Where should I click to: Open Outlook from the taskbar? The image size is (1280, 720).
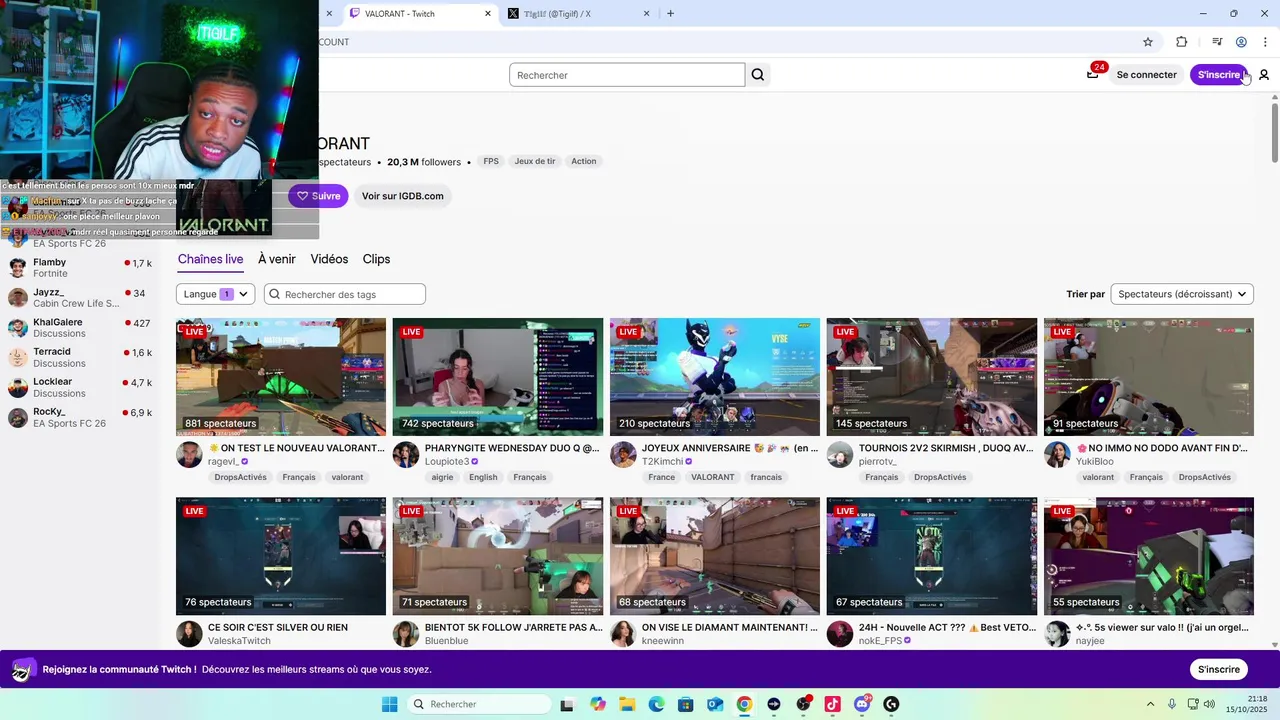(715, 704)
